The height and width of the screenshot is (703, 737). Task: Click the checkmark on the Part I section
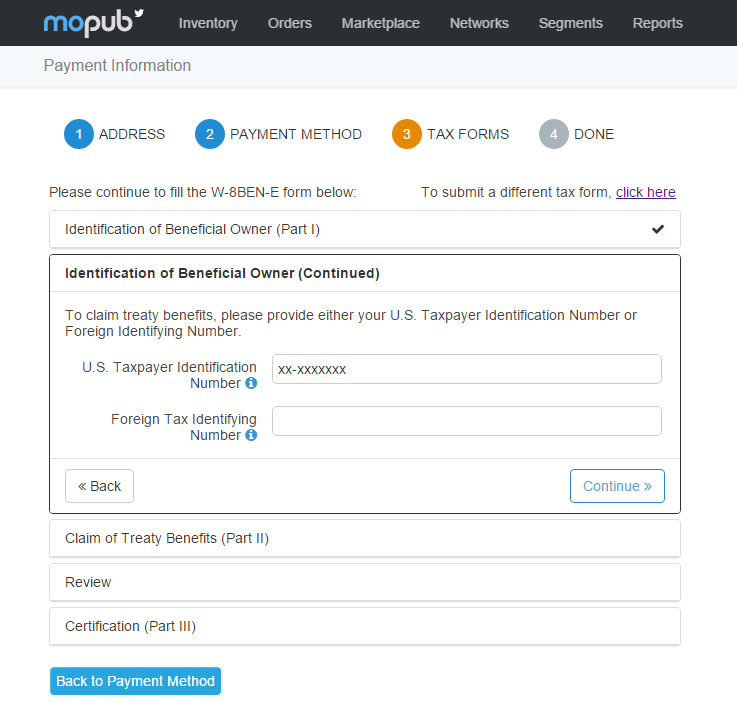(x=657, y=229)
